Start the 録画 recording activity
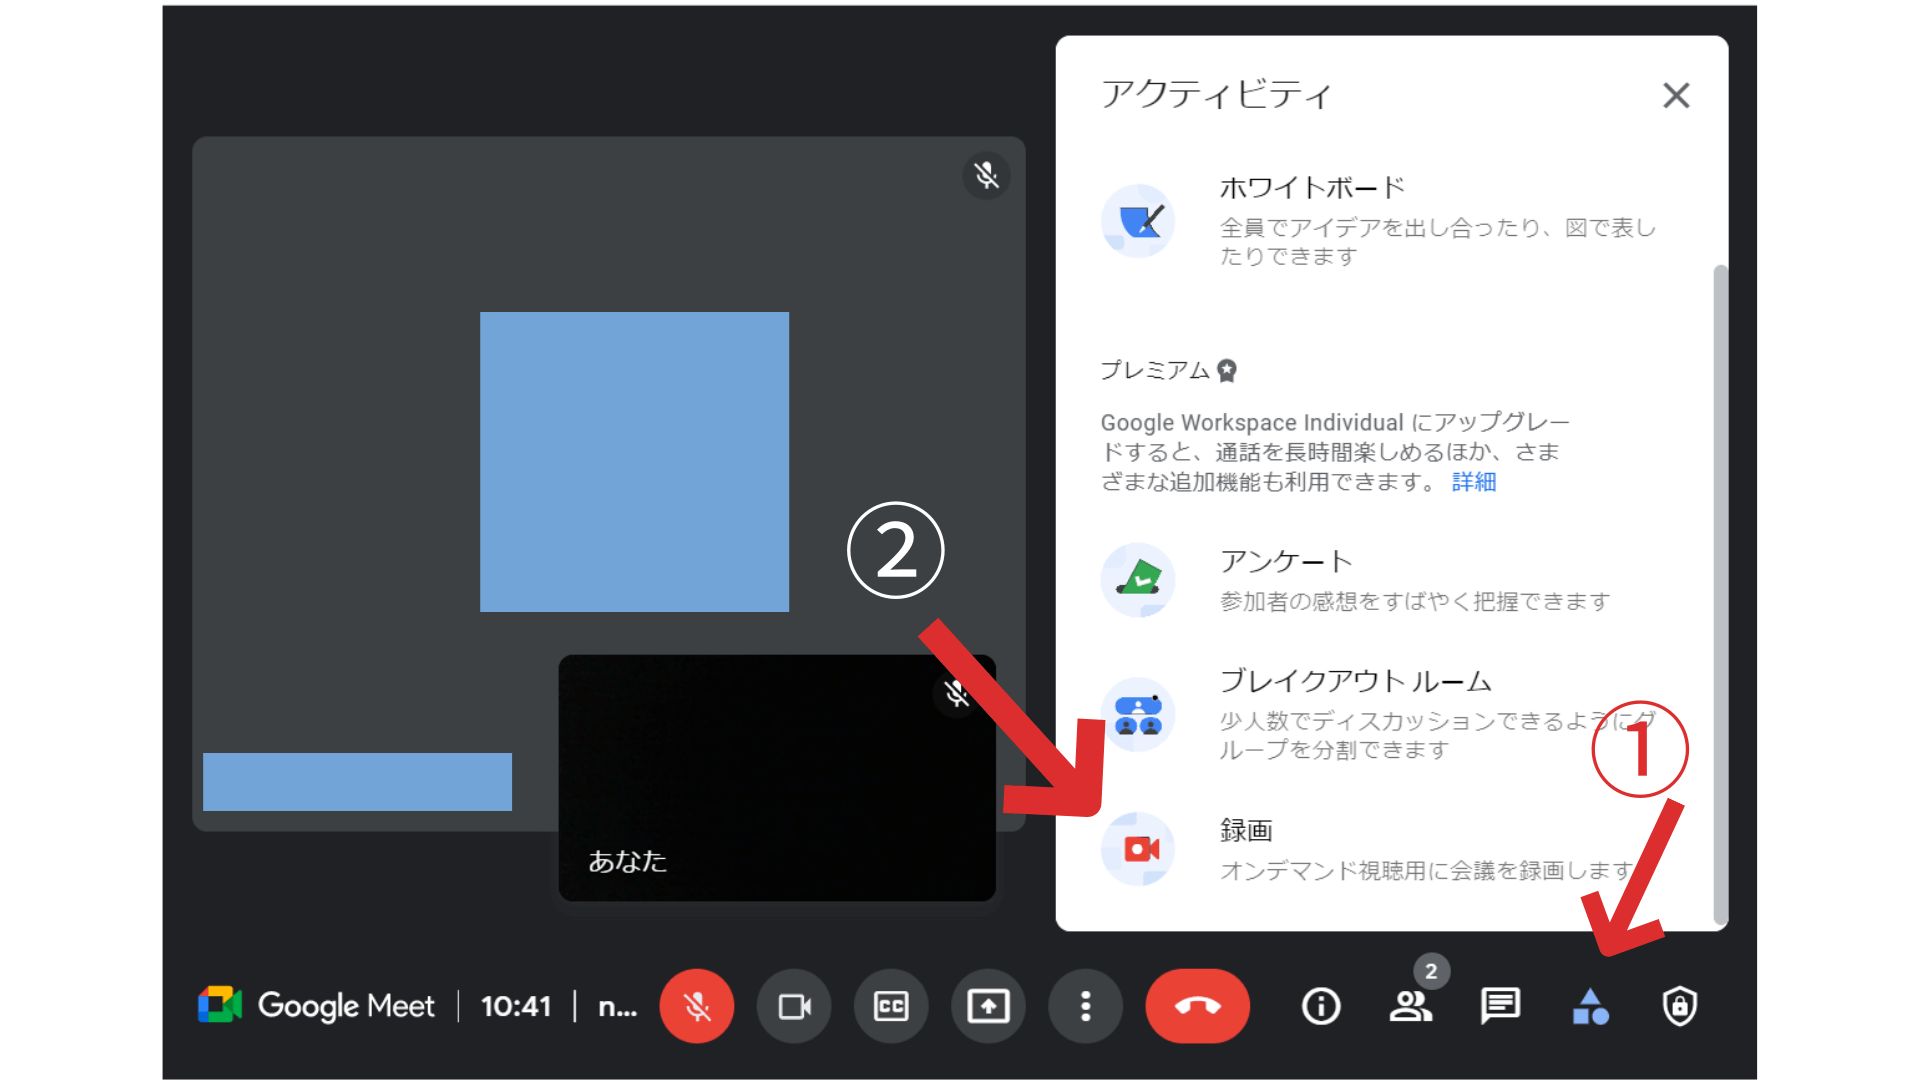Image resolution: width=1920 pixels, height=1080 pixels. tap(1247, 830)
